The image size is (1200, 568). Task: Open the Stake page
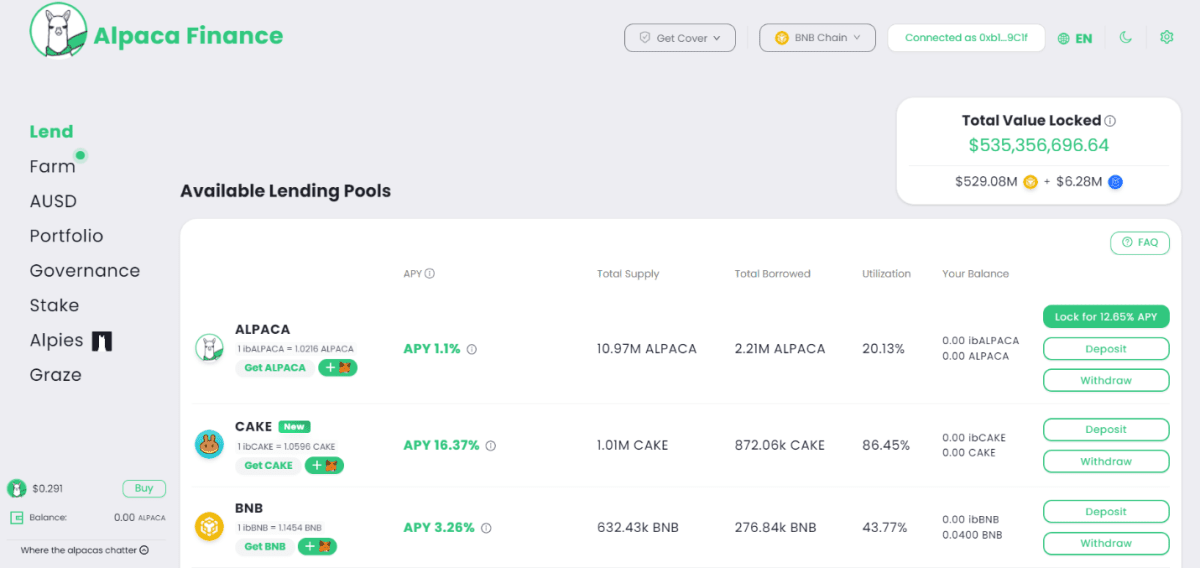54,305
